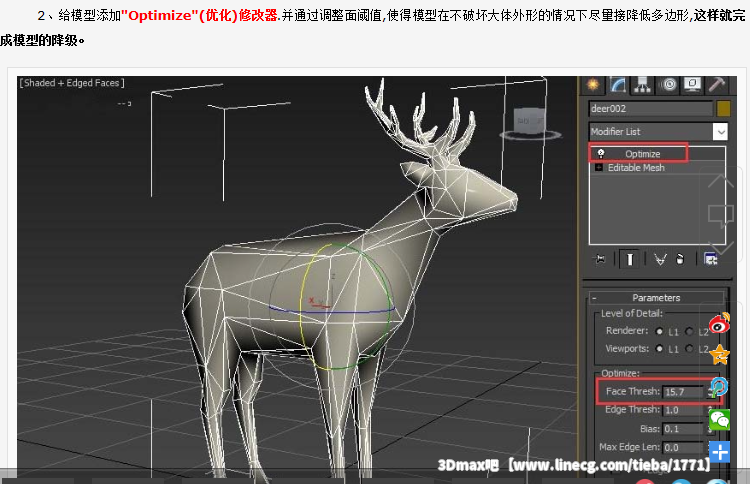Select Viewports L2 radio button

coord(689,349)
